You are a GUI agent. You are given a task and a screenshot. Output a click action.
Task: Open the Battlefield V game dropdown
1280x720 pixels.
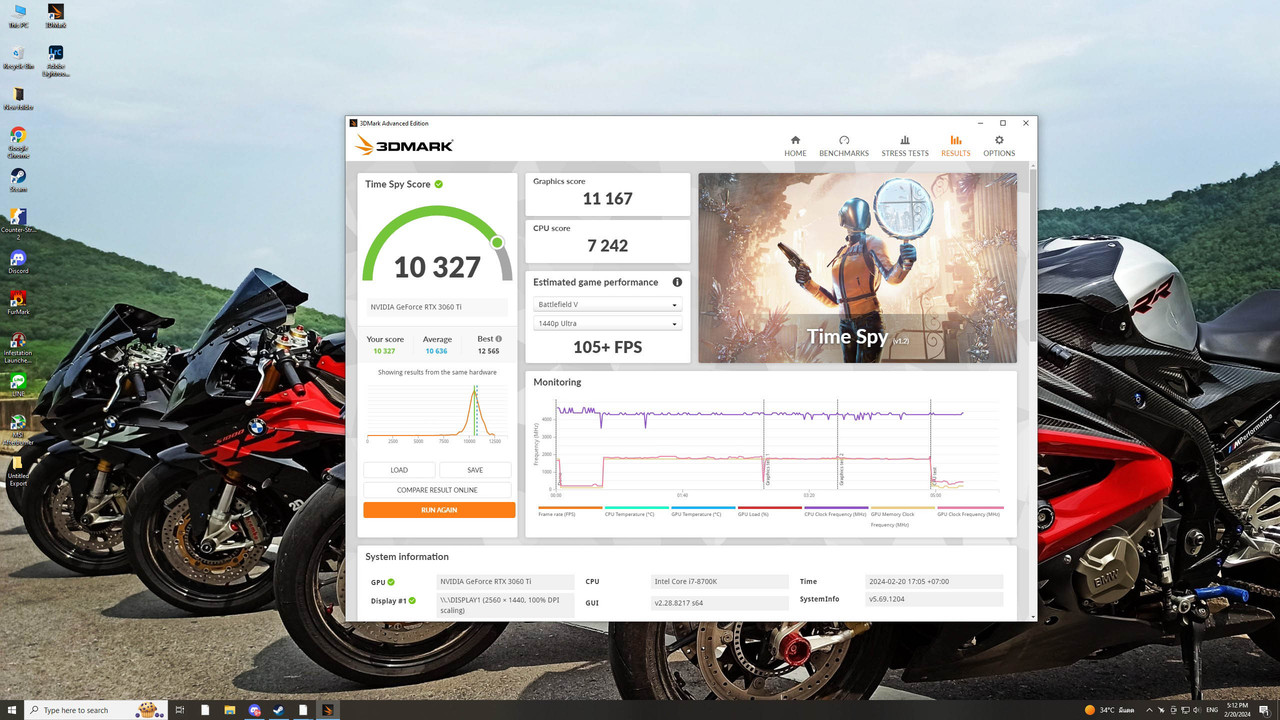click(607, 304)
